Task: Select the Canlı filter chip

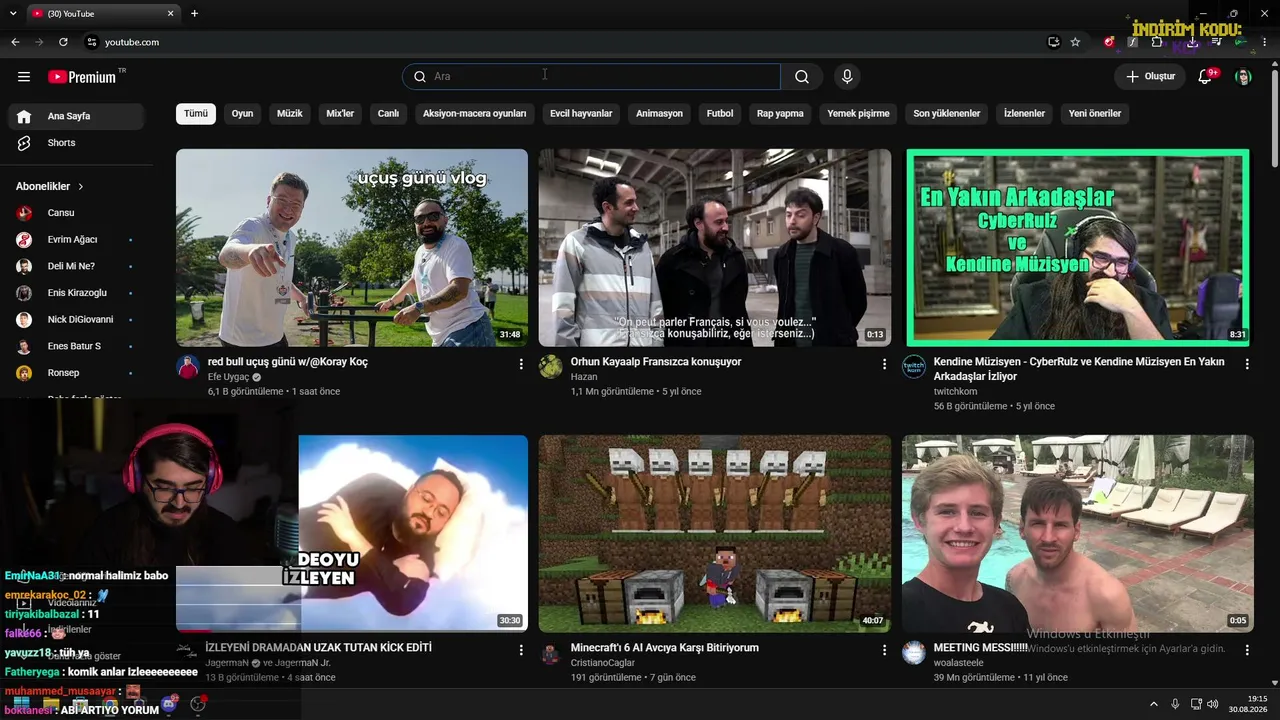Action: (388, 114)
